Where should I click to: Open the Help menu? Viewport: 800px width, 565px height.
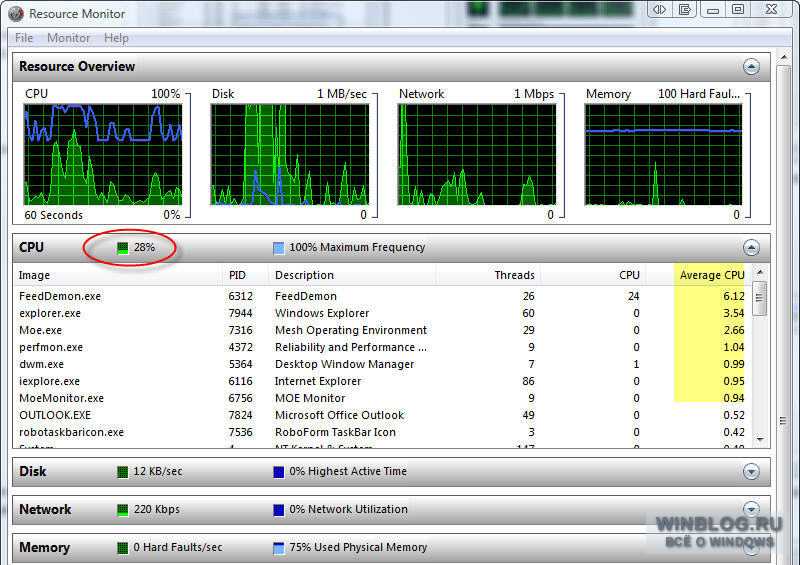point(116,38)
